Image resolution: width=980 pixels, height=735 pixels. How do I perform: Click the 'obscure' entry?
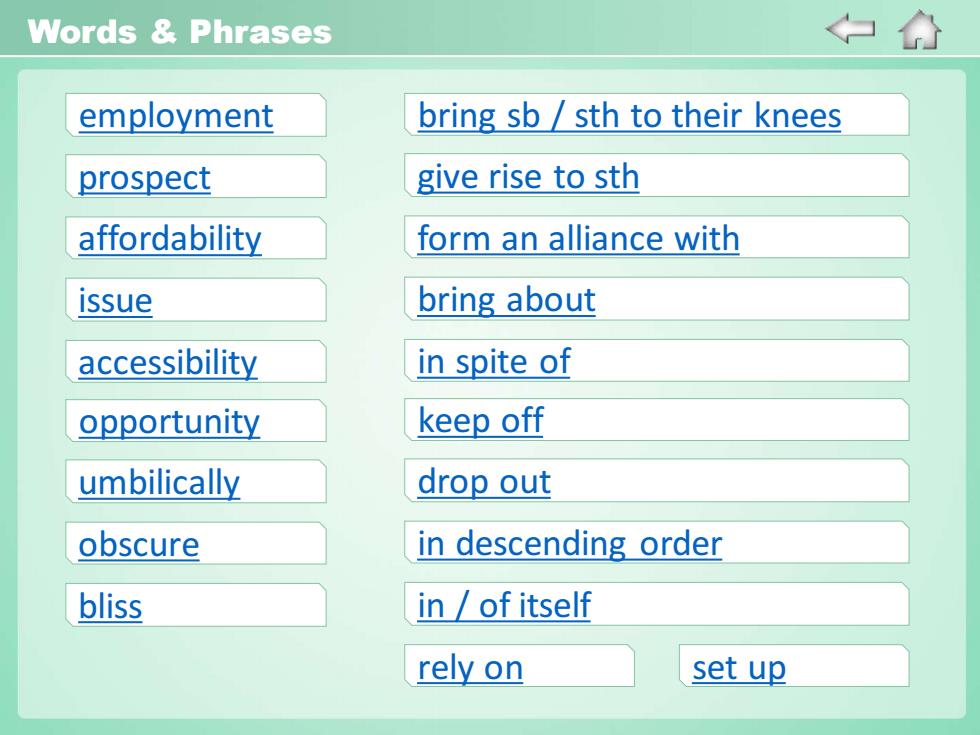click(139, 544)
